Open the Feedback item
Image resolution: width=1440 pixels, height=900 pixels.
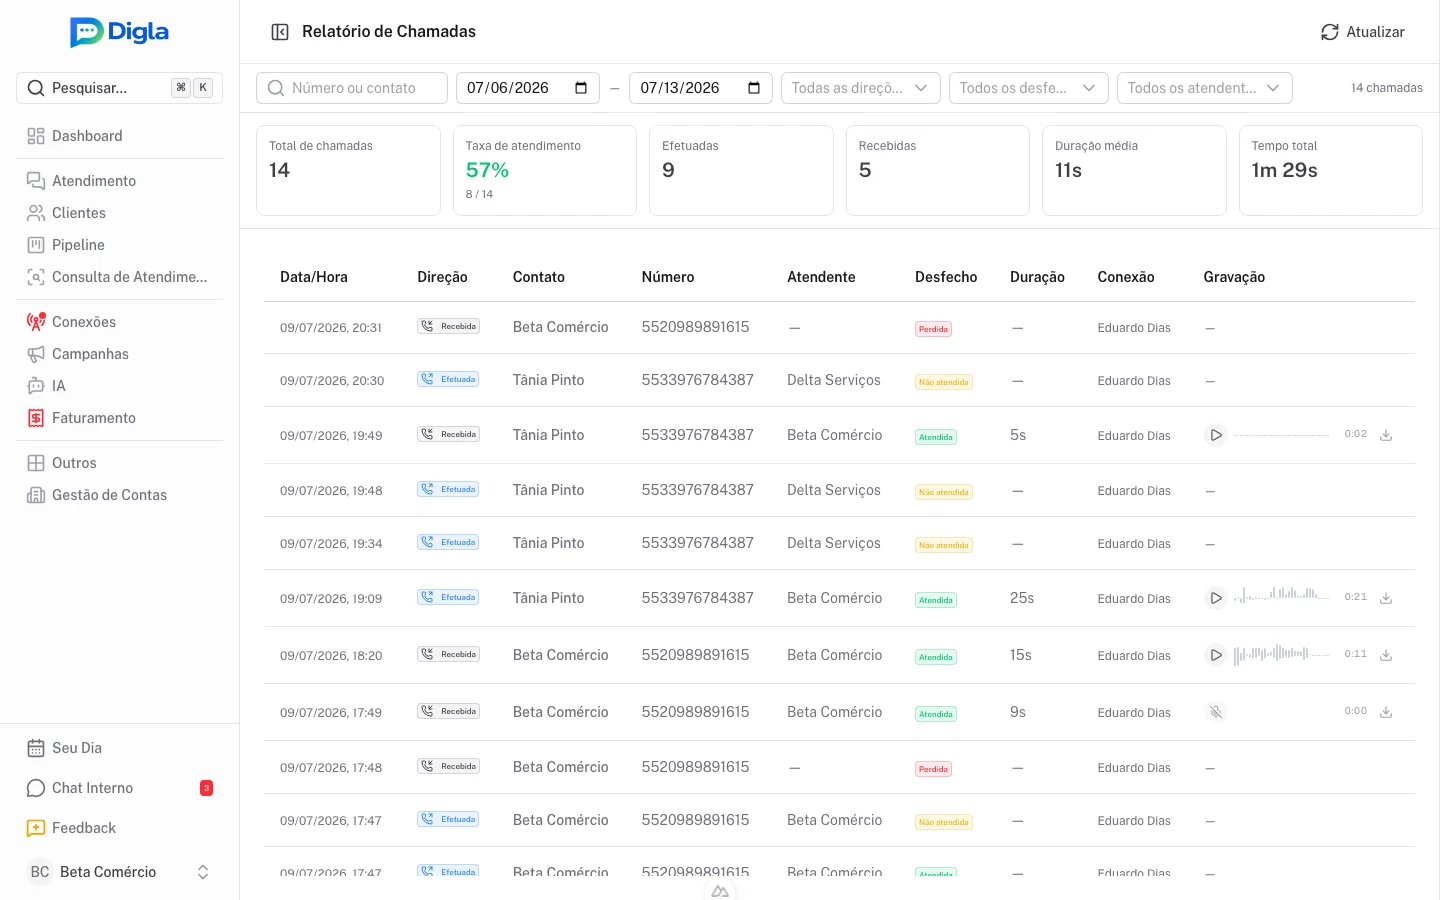[x=119, y=828]
